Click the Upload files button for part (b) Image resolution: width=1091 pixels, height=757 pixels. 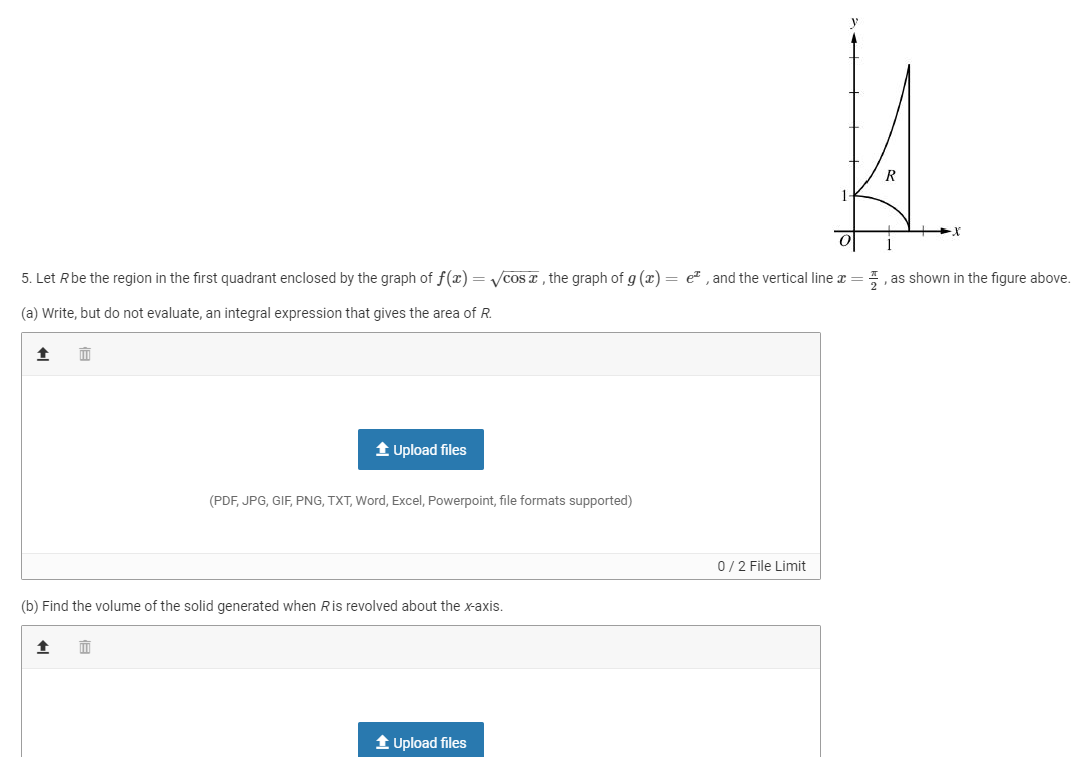pyautogui.click(x=420, y=742)
